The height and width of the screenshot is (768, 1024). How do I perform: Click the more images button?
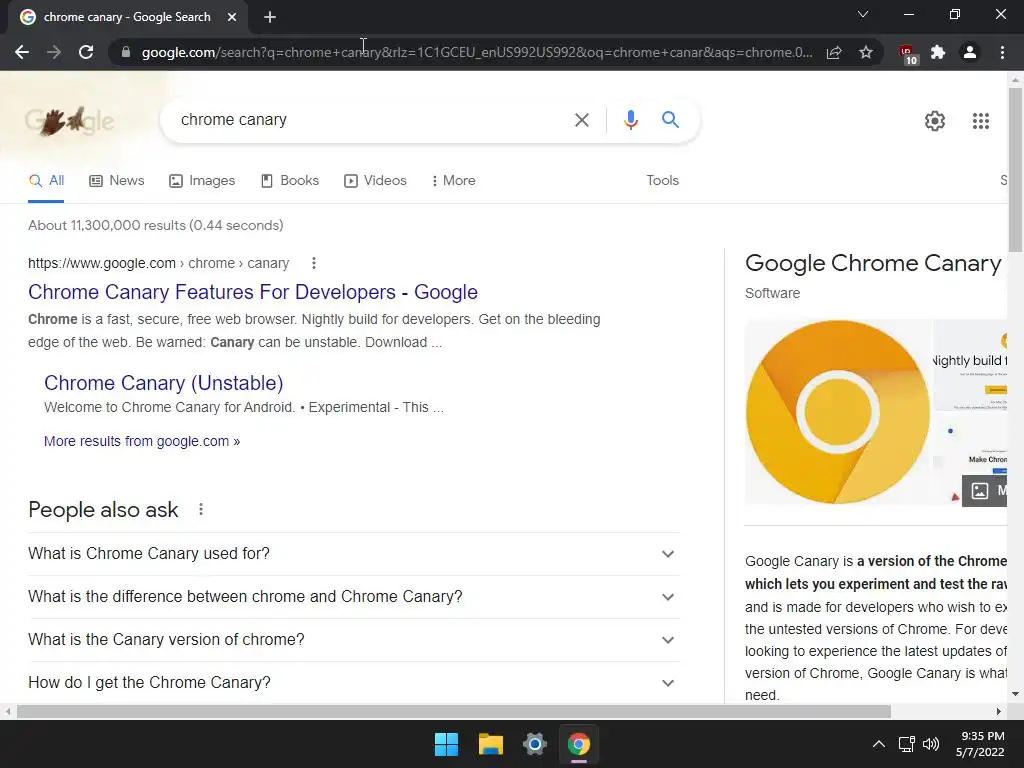985,490
